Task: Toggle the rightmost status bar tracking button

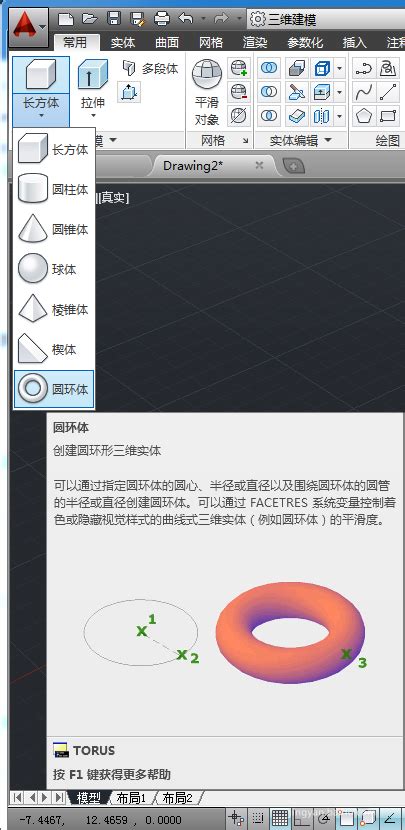Action: pyautogui.click(x=390, y=819)
